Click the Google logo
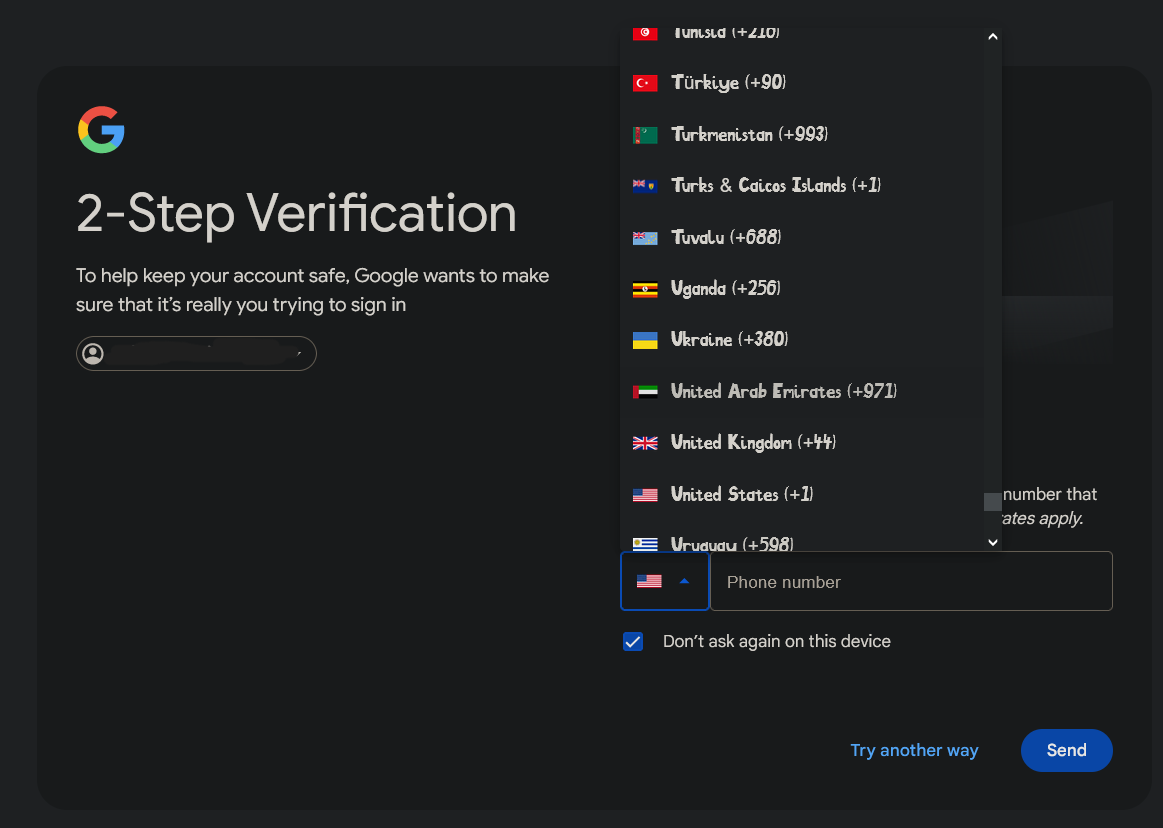Screen dimensions: 1163x828 point(101,130)
